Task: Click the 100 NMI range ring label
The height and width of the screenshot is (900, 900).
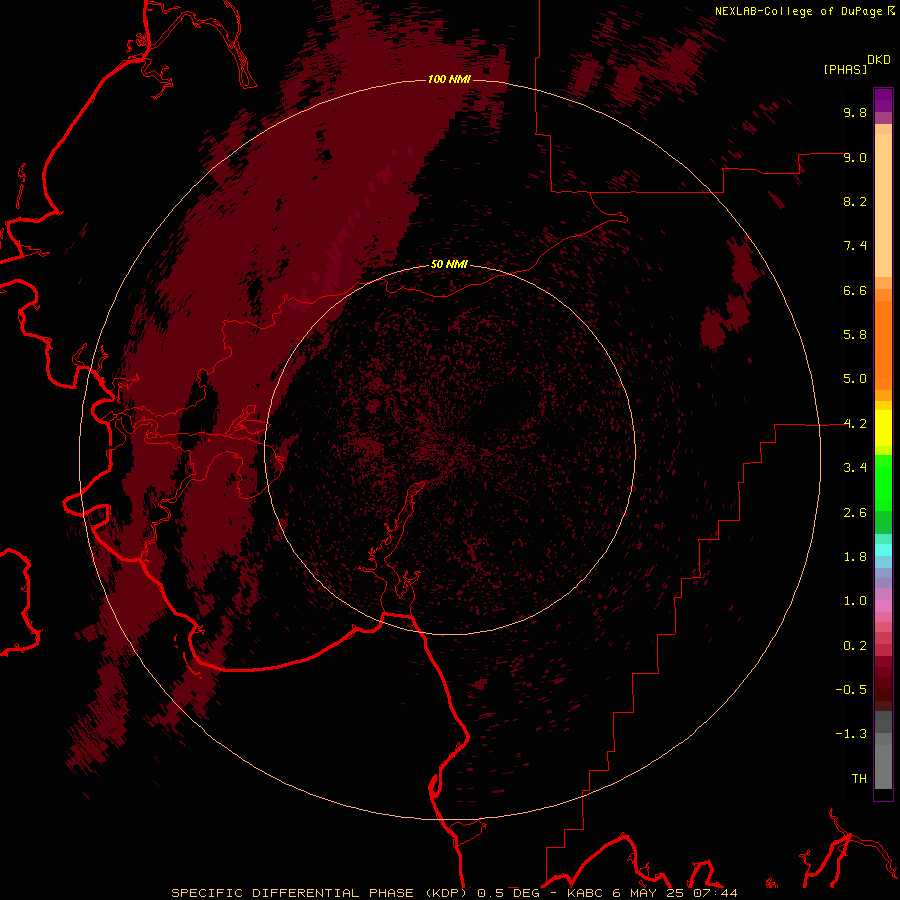Action: [449, 79]
